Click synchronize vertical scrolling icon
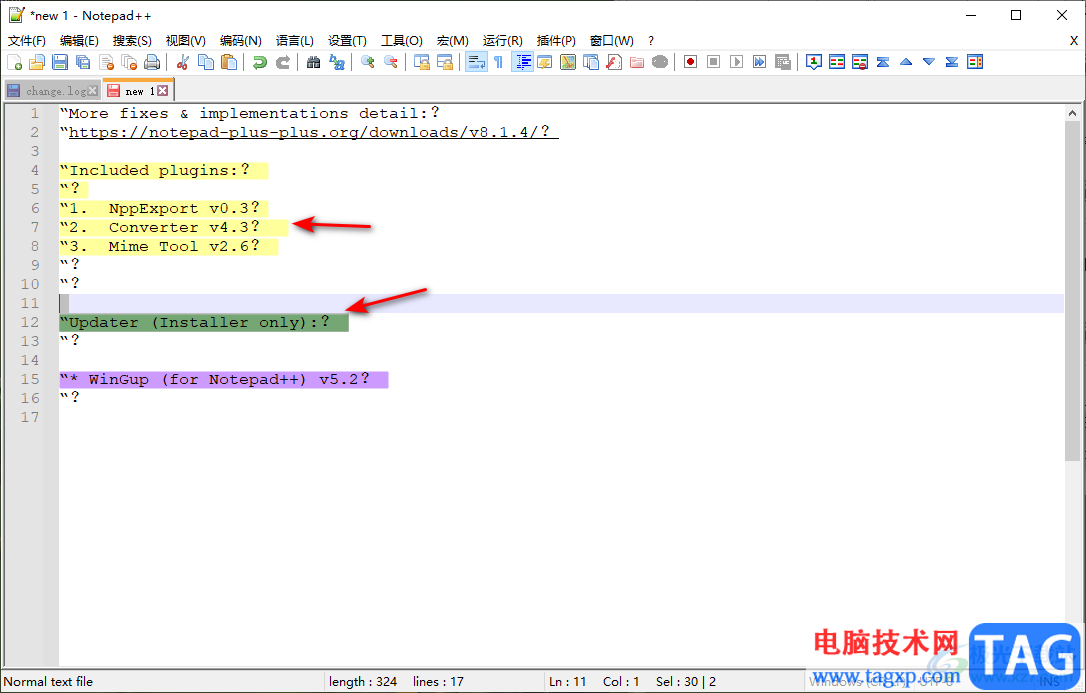This screenshot has height=693, width=1086. pyautogui.click(x=422, y=62)
